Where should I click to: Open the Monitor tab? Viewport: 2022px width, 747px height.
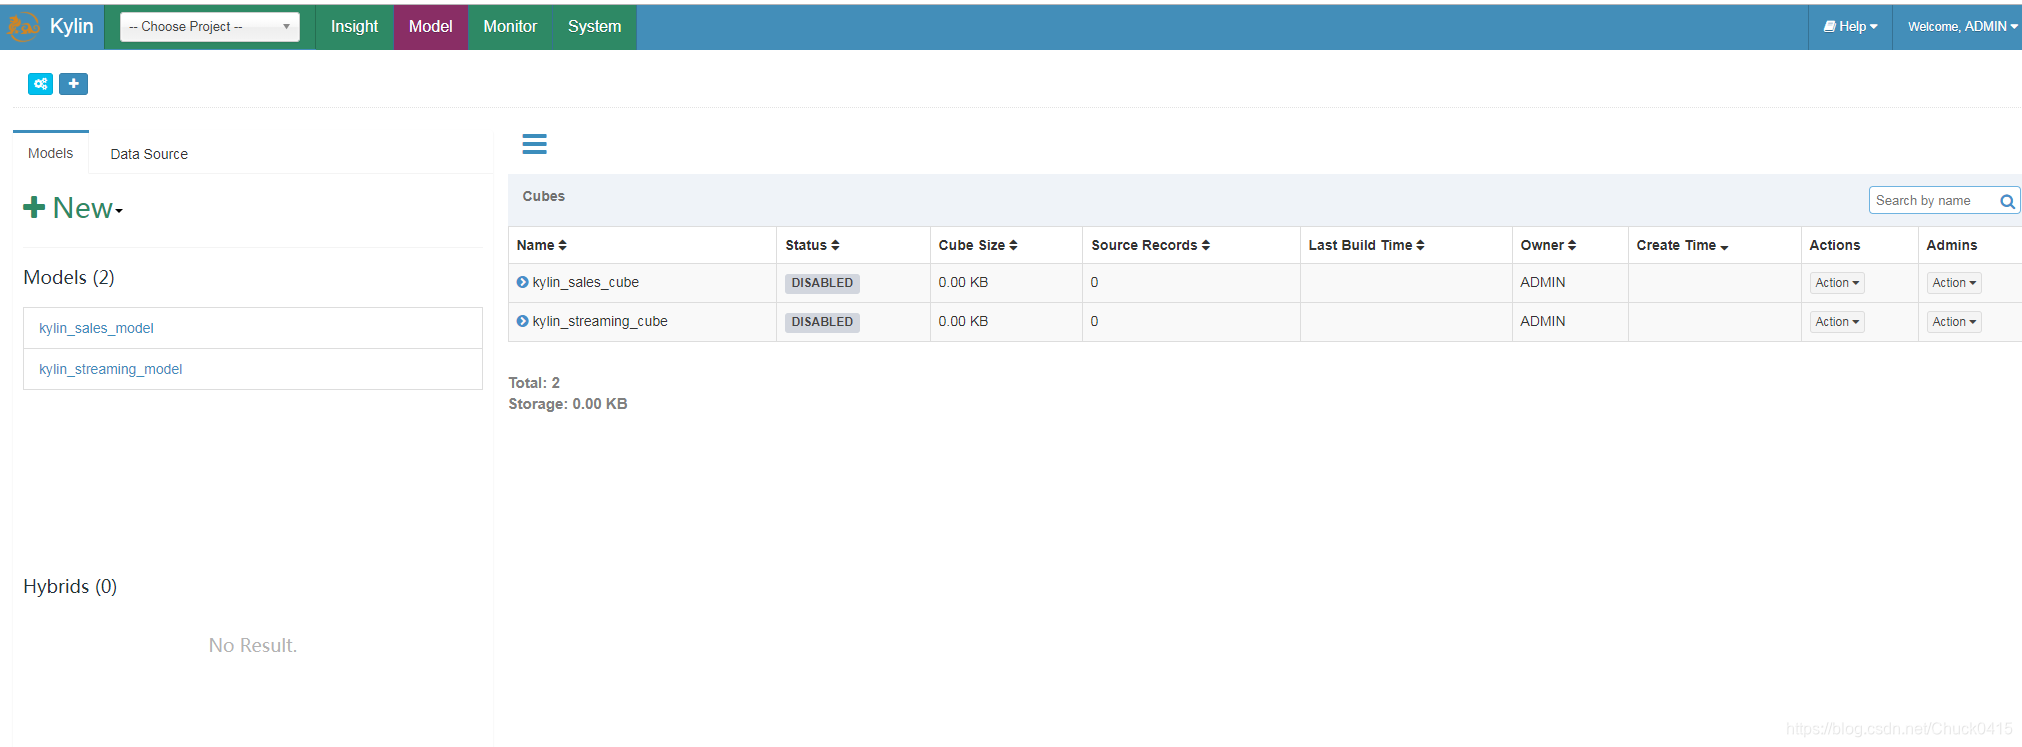tap(510, 26)
